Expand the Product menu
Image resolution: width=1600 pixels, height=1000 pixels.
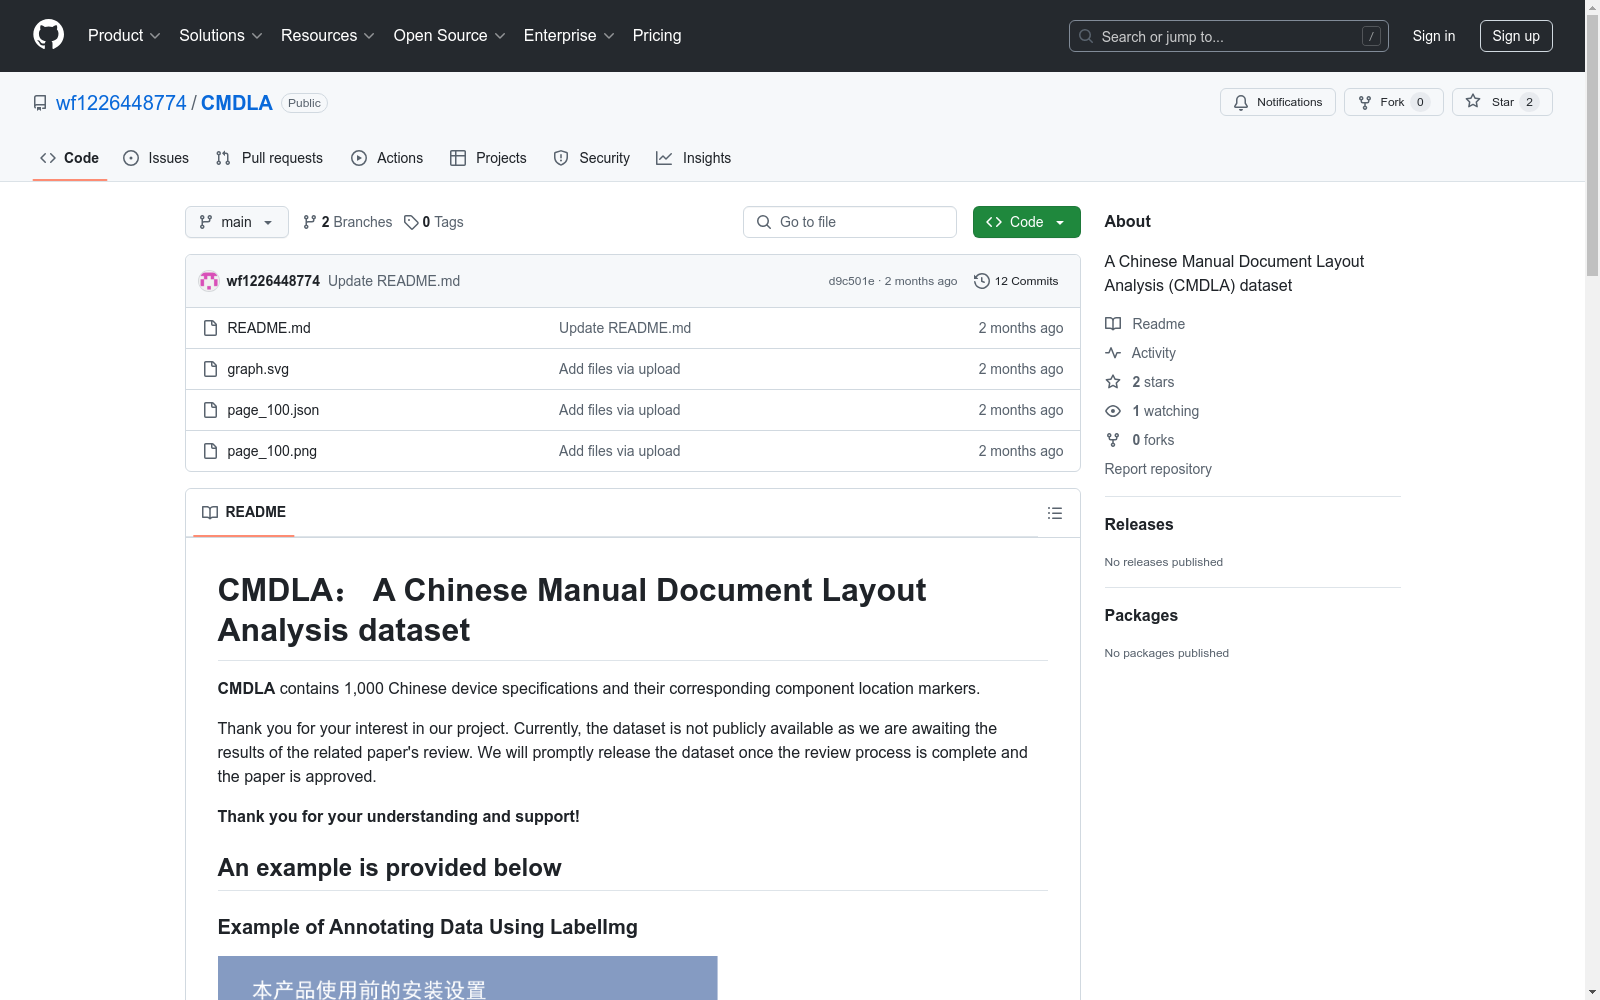[124, 35]
